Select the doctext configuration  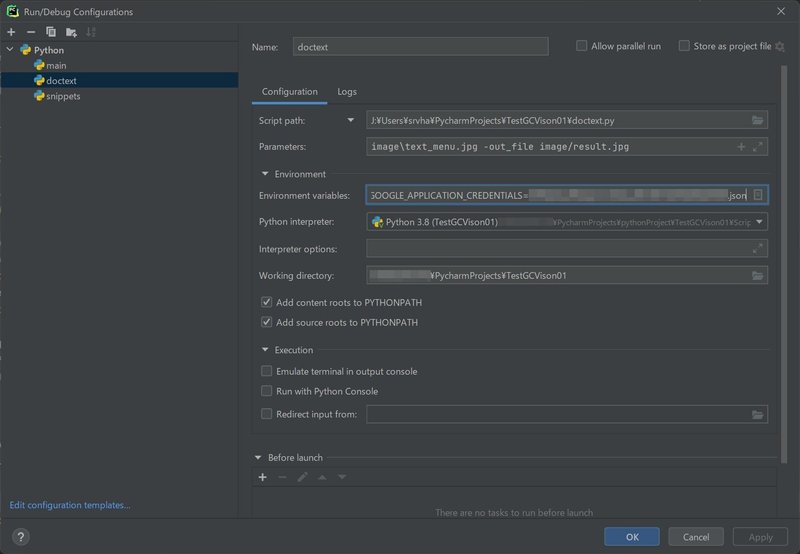point(119,81)
